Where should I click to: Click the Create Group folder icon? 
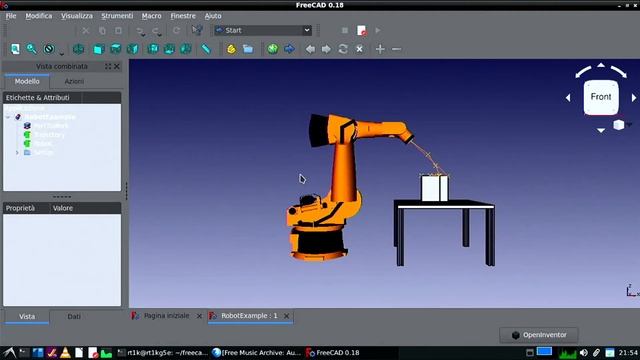(248, 49)
